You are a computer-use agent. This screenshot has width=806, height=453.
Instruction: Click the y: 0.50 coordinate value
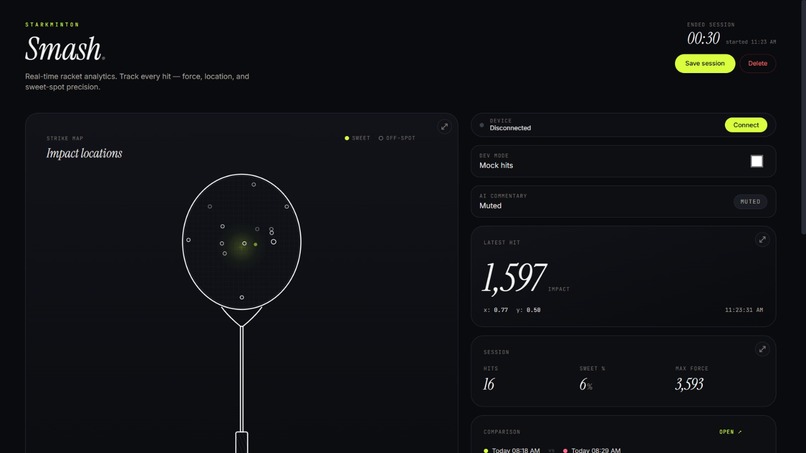pos(528,310)
